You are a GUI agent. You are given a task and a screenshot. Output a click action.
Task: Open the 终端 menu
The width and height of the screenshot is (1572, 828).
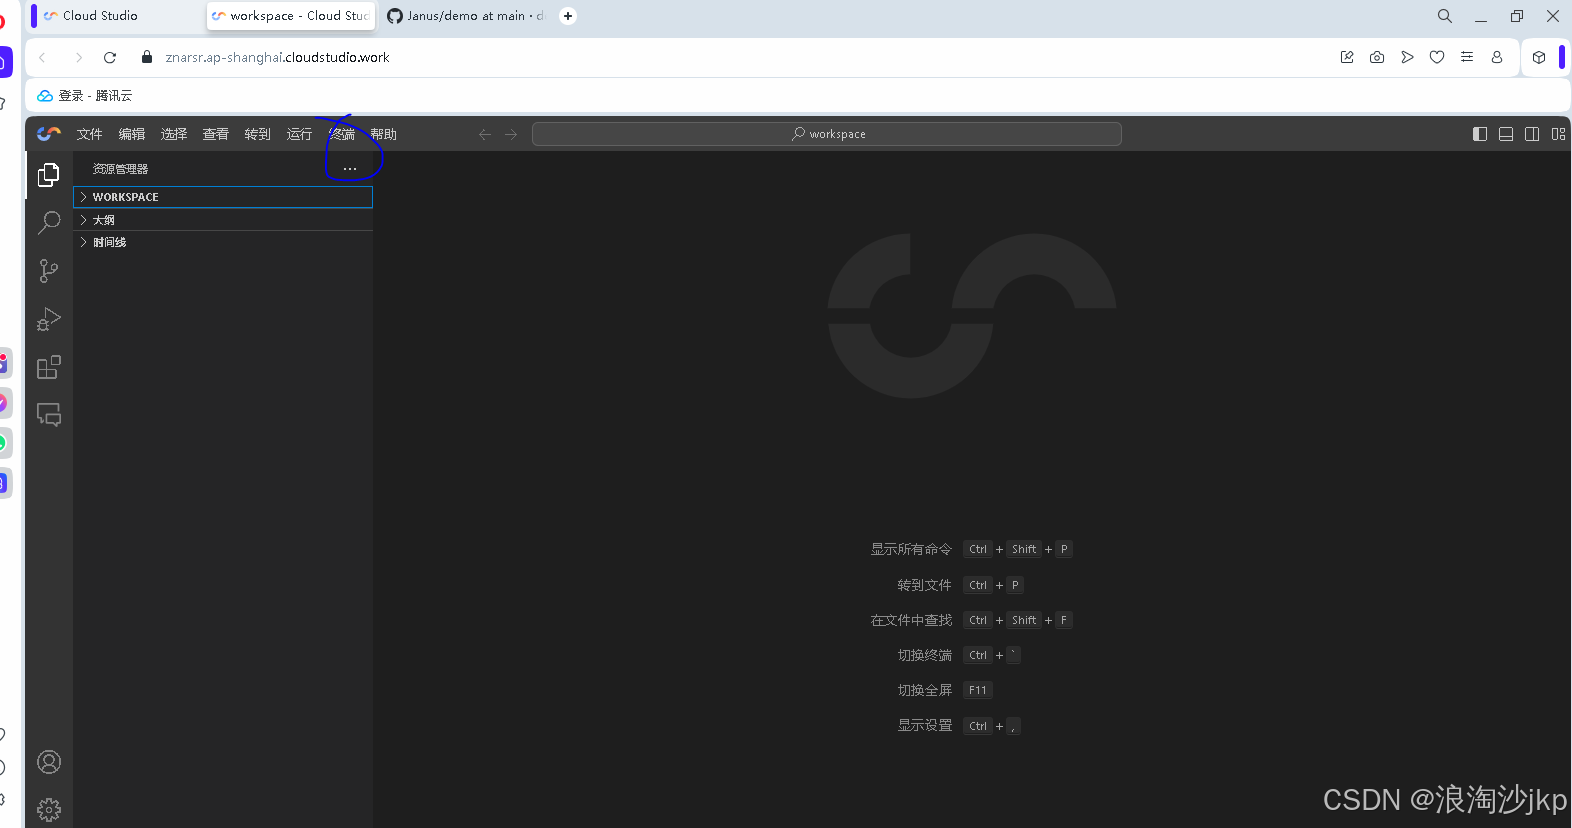coord(342,134)
